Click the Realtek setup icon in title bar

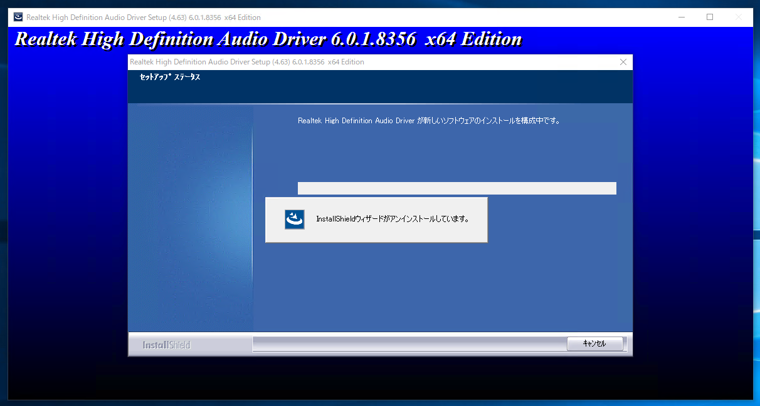coord(18,17)
